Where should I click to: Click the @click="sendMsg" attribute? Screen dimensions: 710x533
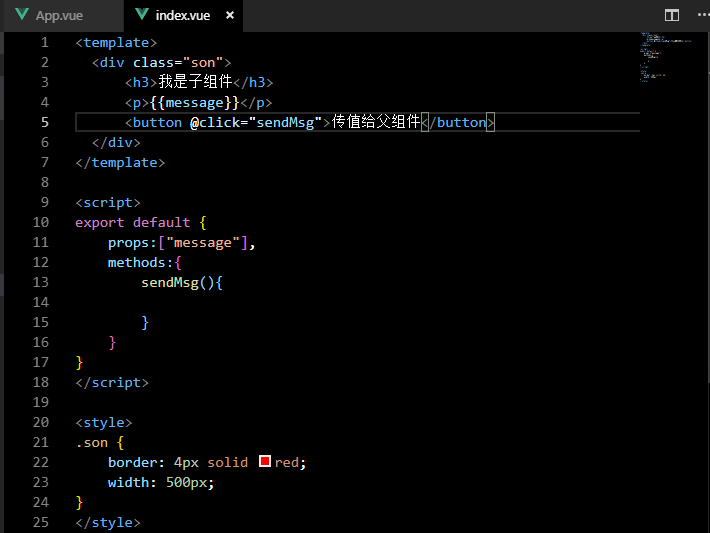coord(256,123)
